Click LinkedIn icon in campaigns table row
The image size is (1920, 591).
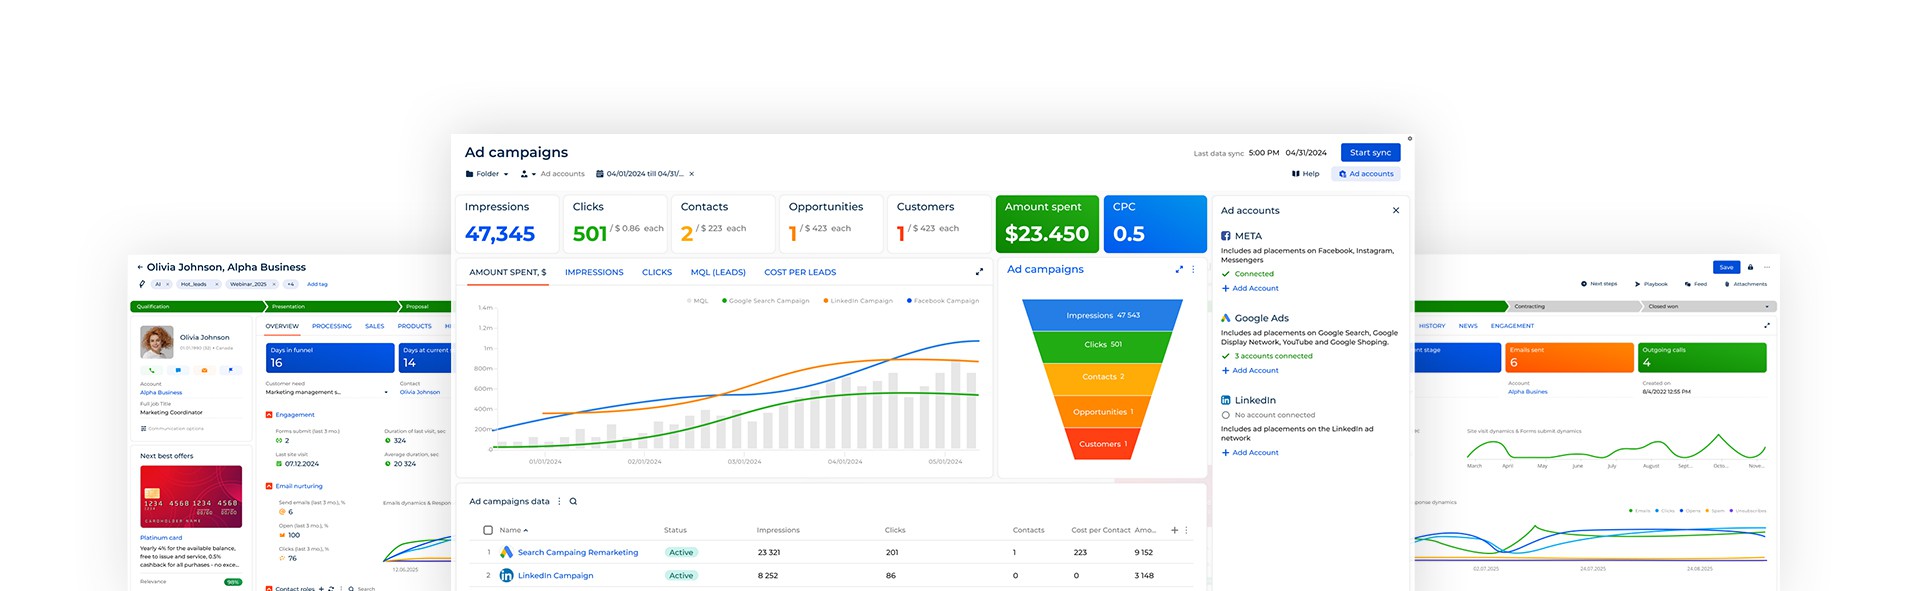coord(506,575)
